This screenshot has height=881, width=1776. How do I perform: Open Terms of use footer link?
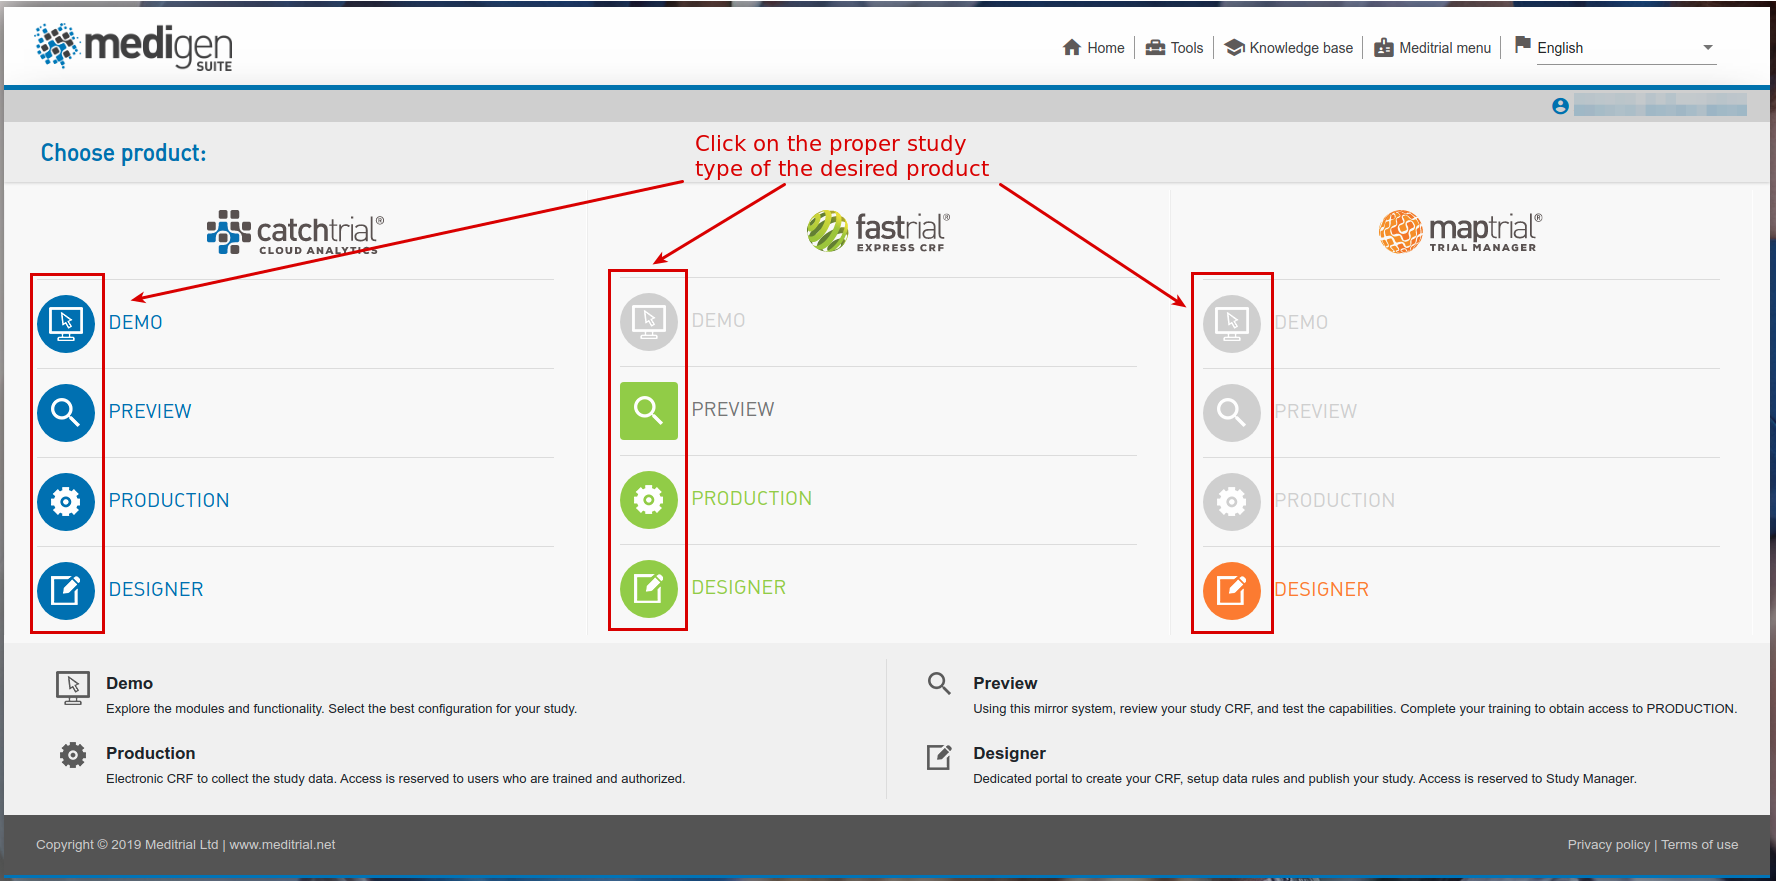(1700, 845)
